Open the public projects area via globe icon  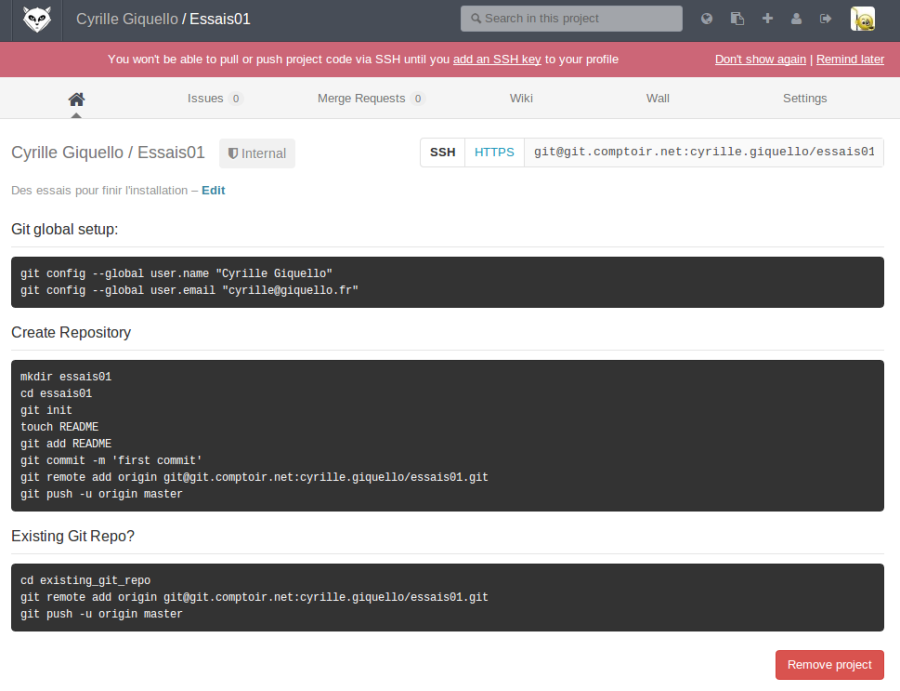click(707, 19)
